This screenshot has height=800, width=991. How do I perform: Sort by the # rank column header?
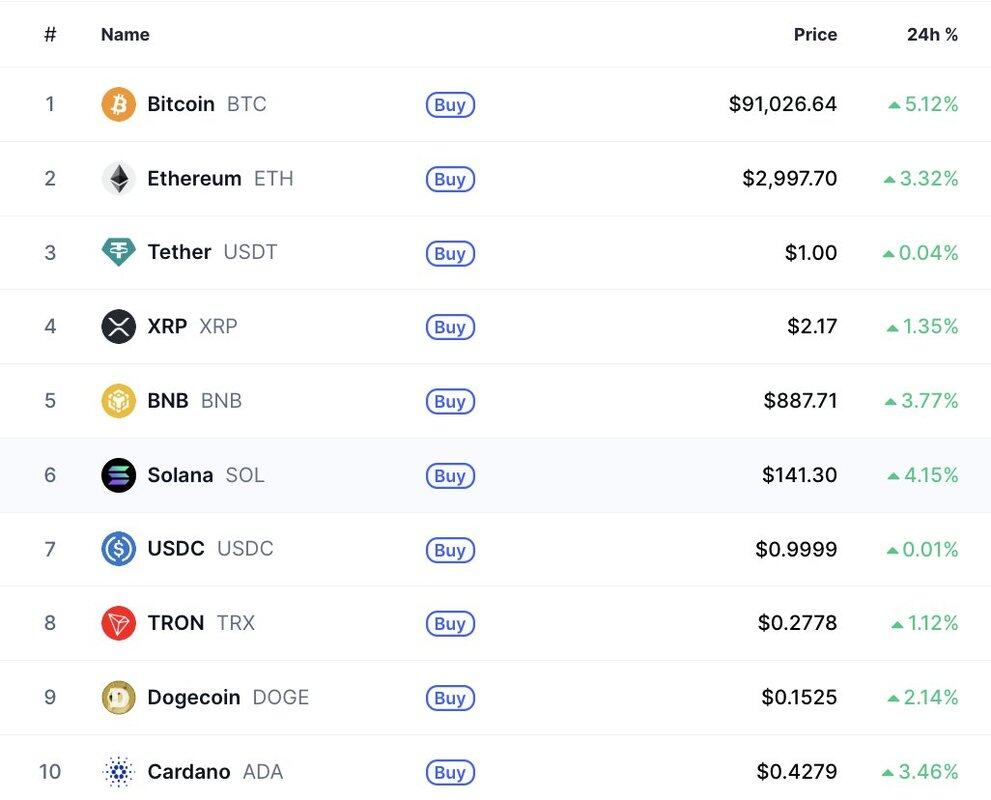coord(50,34)
